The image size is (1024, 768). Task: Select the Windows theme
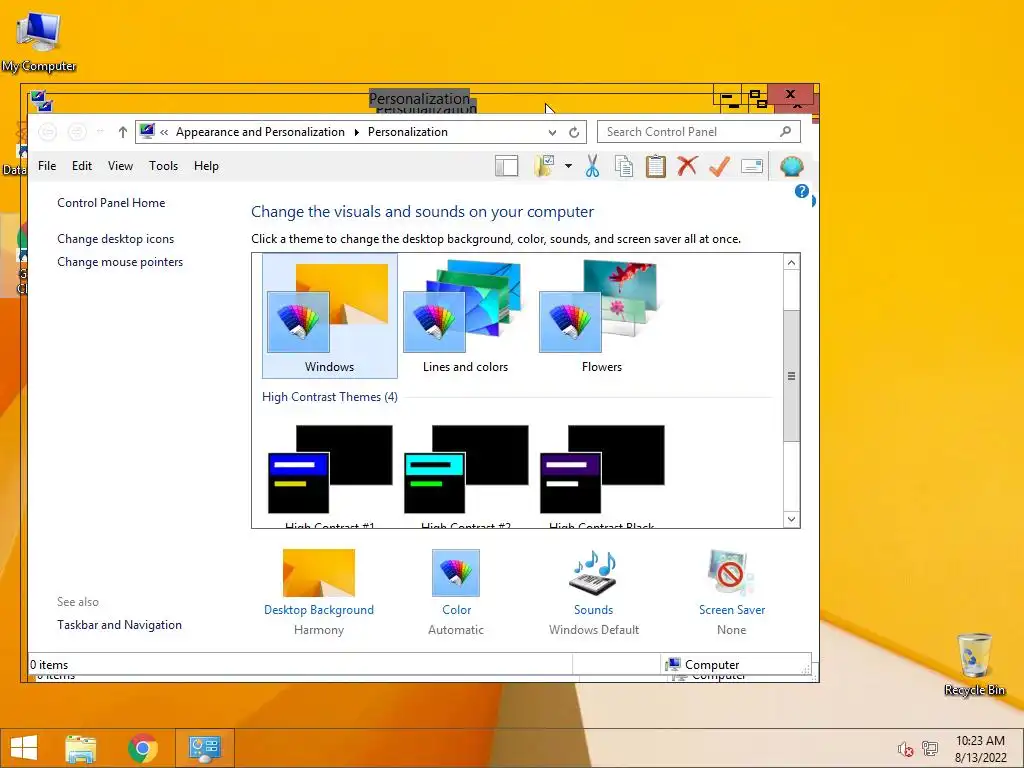pyautogui.click(x=329, y=316)
